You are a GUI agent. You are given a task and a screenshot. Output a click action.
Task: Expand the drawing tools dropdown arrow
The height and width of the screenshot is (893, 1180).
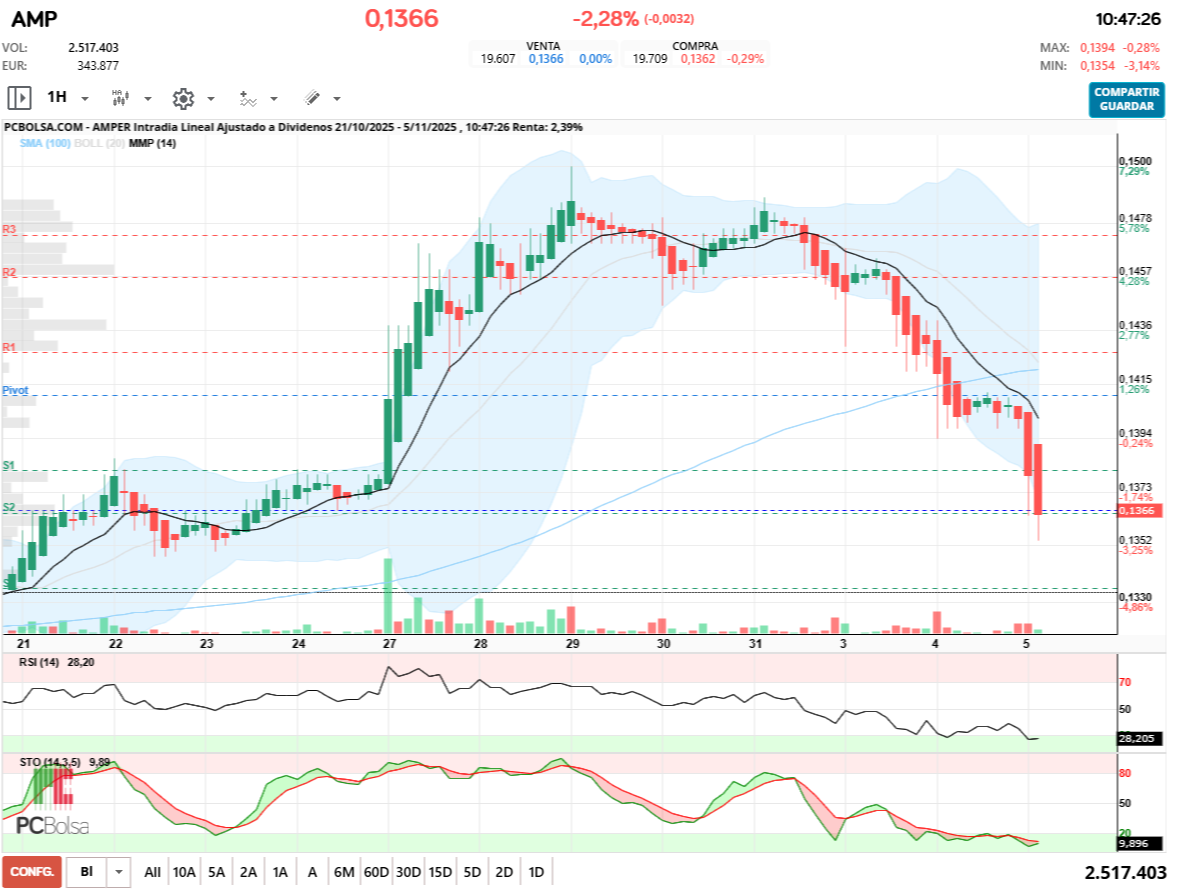pyautogui.click(x=337, y=99)
